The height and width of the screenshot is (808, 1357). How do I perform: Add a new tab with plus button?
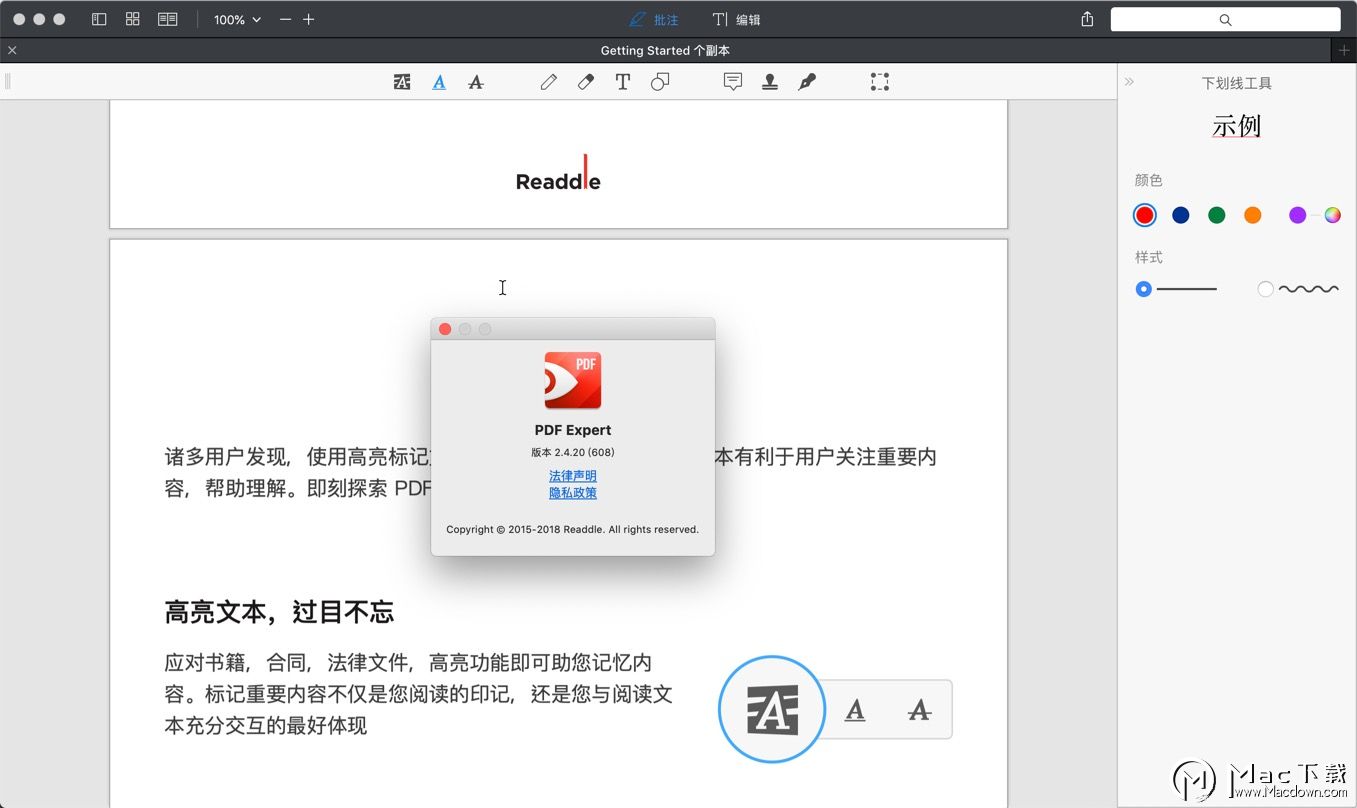tap(1344, 50)
